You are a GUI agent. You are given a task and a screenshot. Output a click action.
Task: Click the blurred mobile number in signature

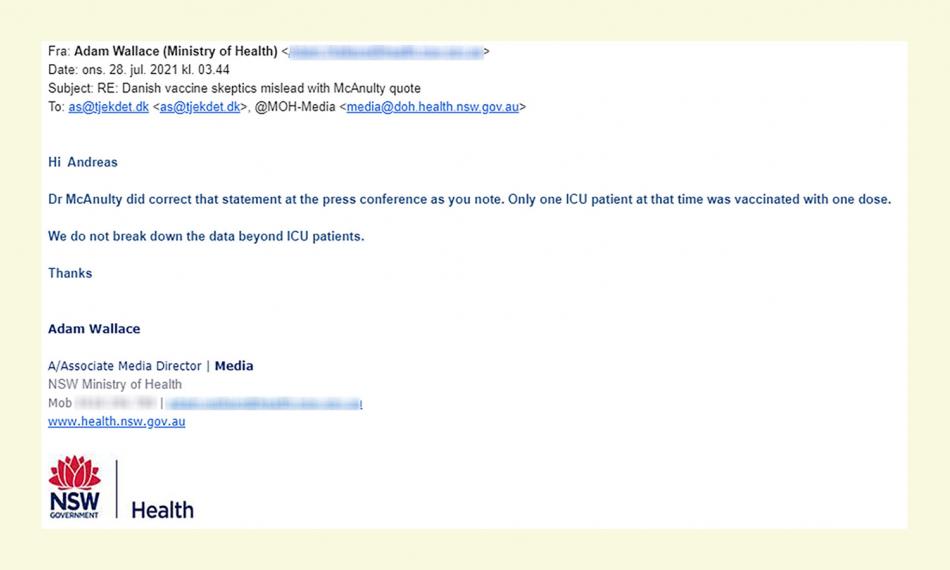point(115,403)
